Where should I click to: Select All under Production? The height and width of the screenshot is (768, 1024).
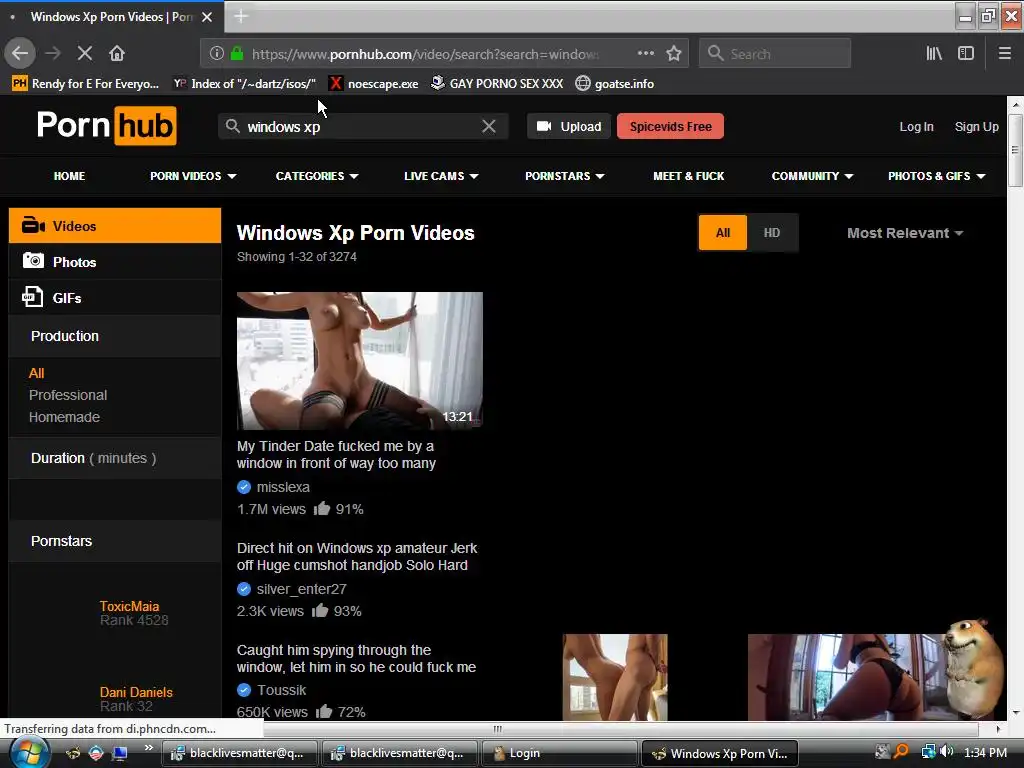37,374
